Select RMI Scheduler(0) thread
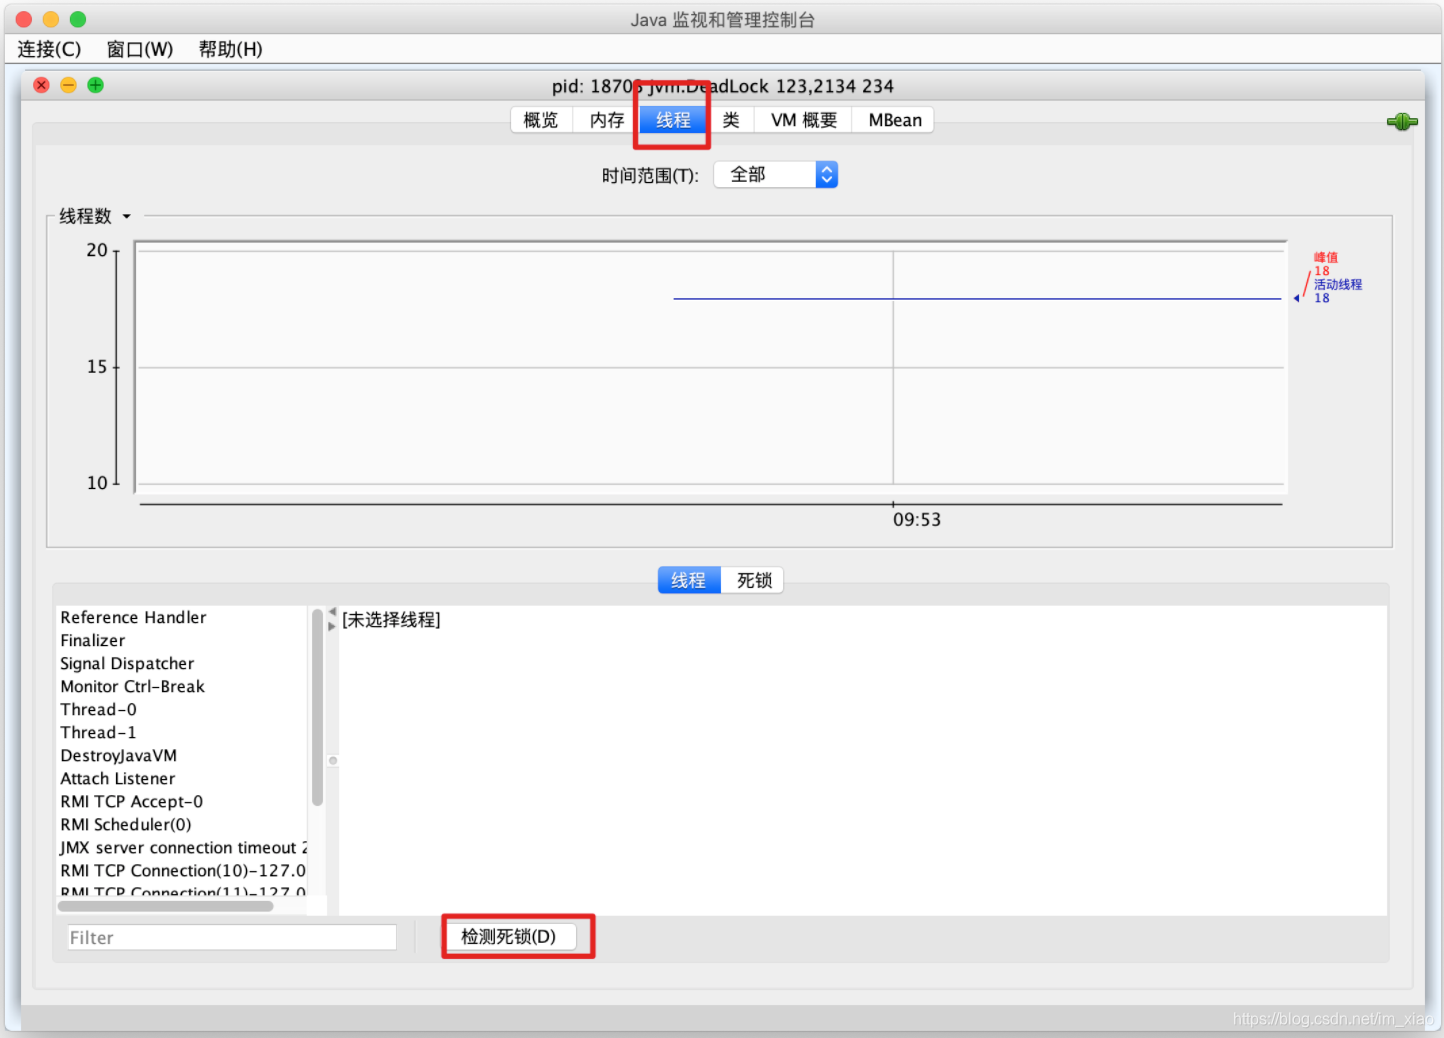This screenshot has width=1444, height=1038. pyautogui.click(x=182, y=824)
